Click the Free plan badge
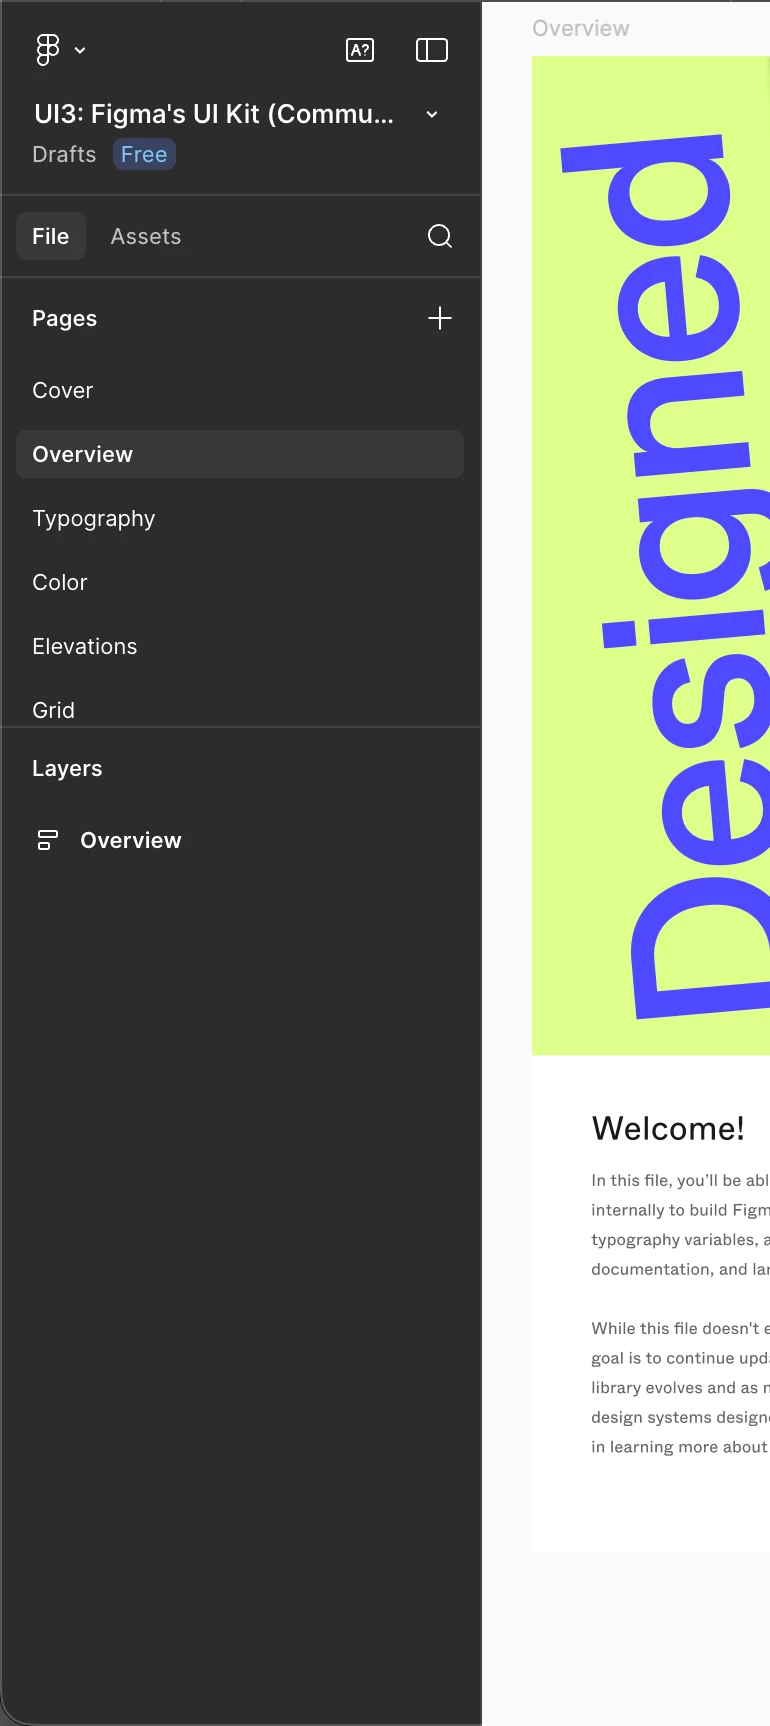 pyautogui.click(x=144, y=155)
